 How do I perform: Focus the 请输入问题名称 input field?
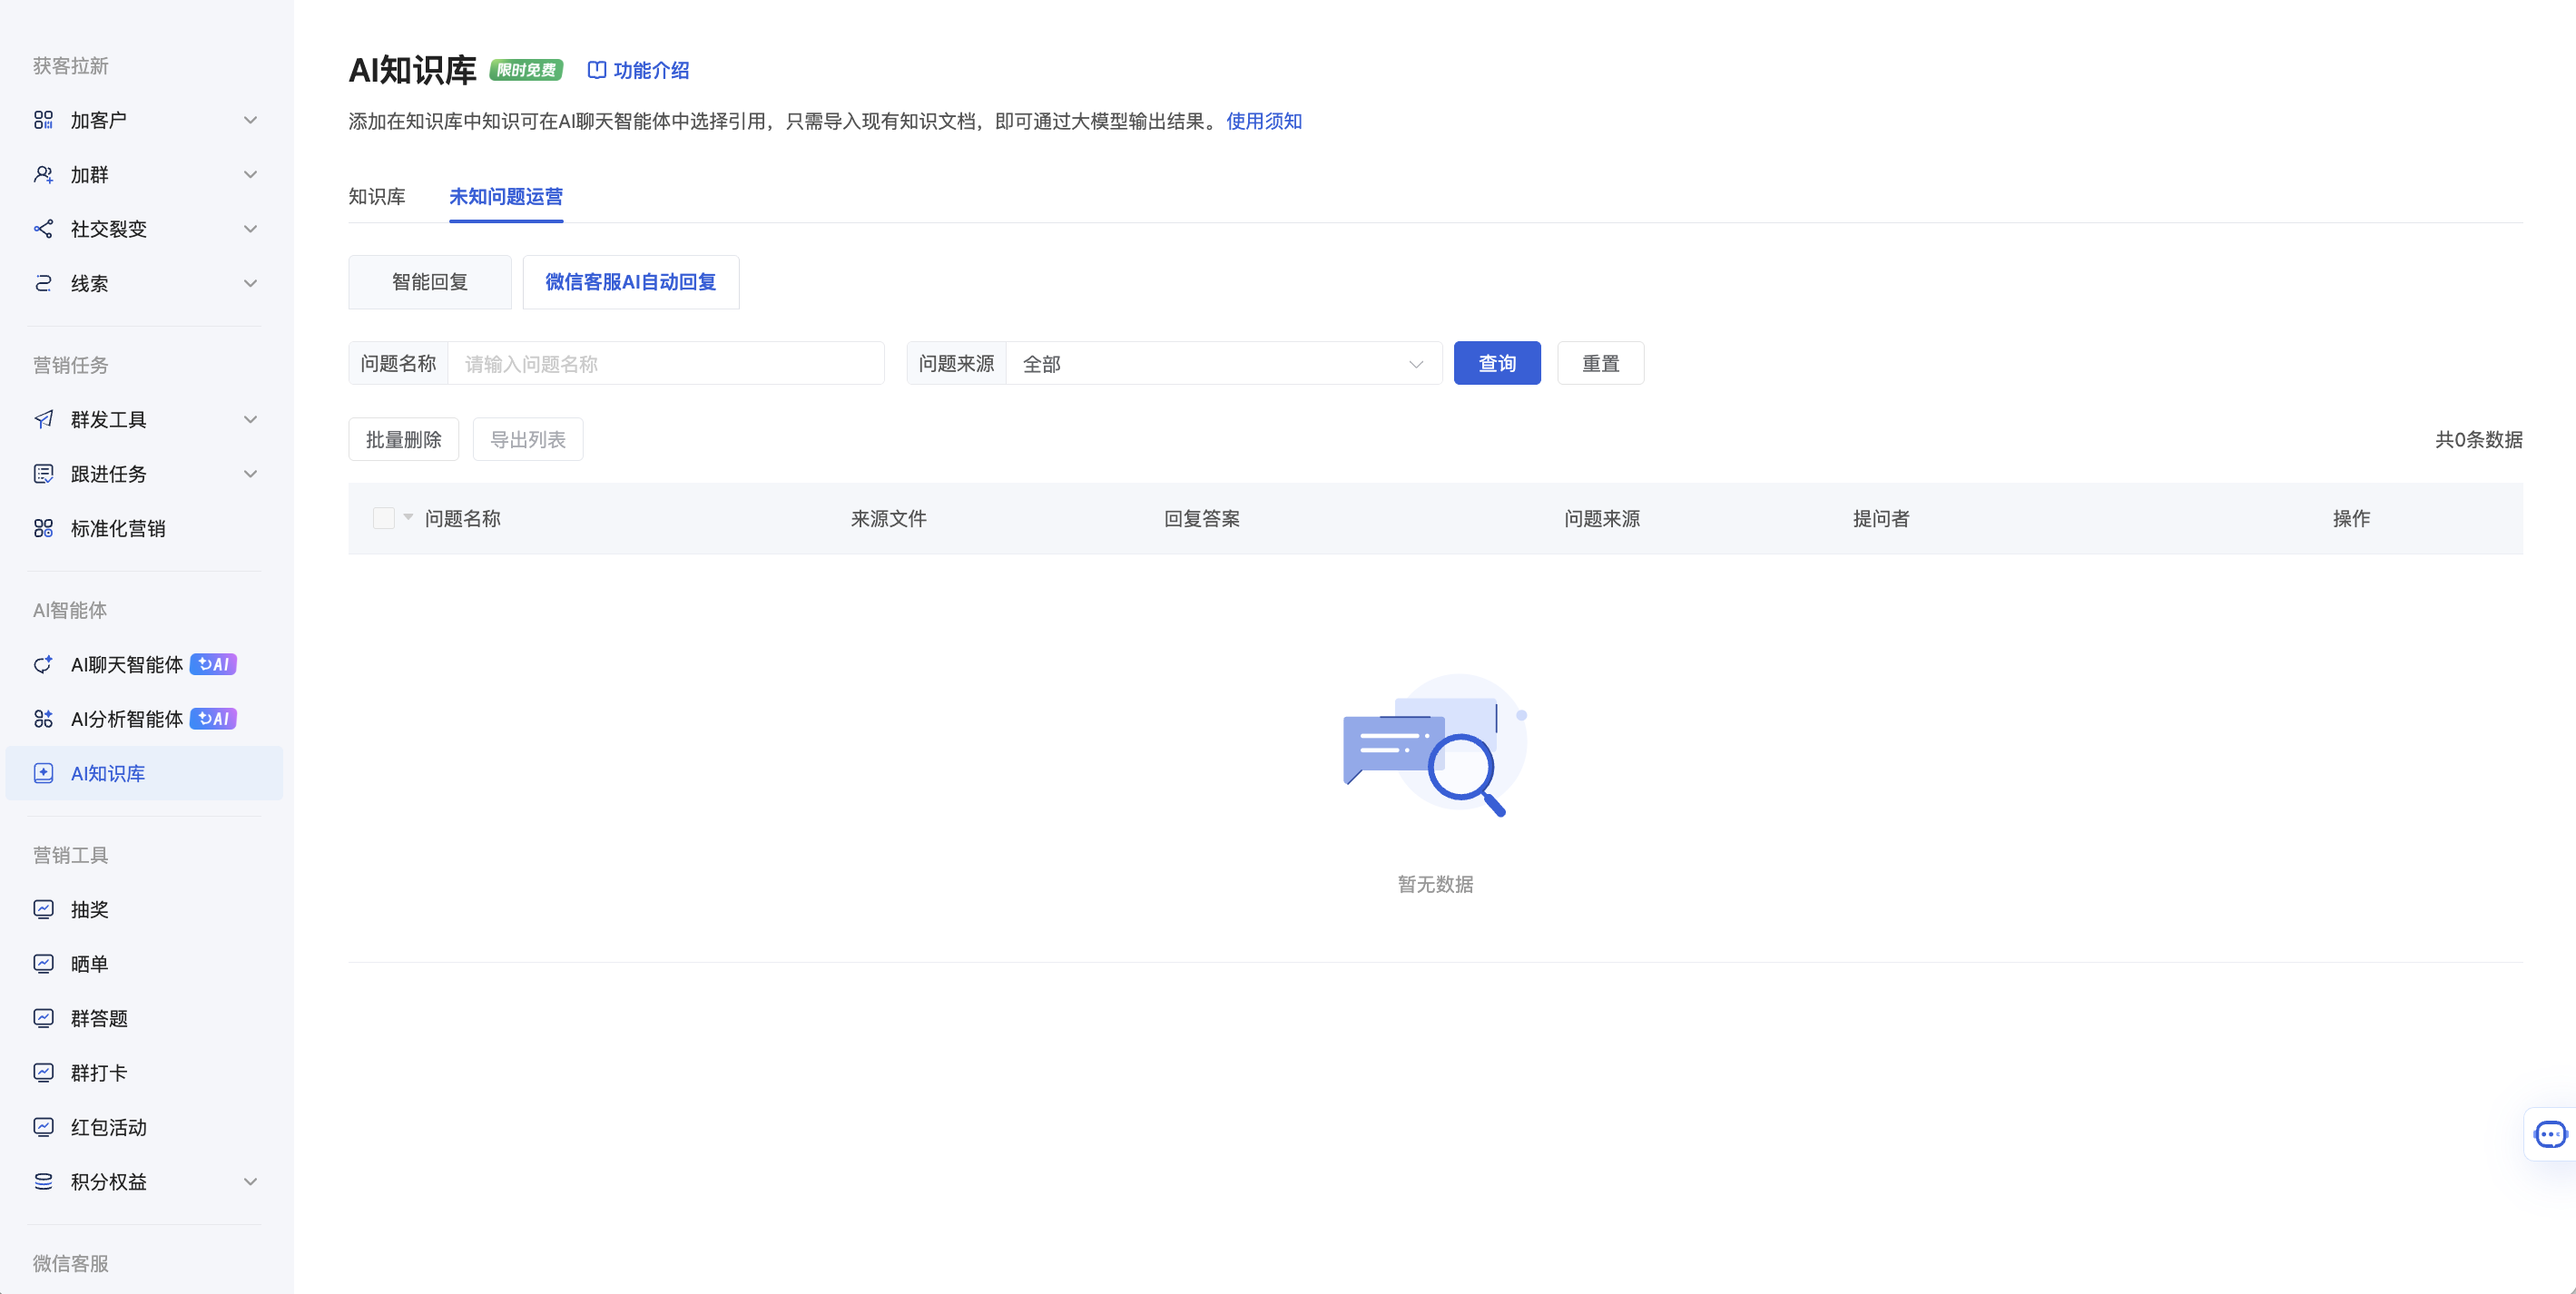pyautogui.click(x=666, y=364)
